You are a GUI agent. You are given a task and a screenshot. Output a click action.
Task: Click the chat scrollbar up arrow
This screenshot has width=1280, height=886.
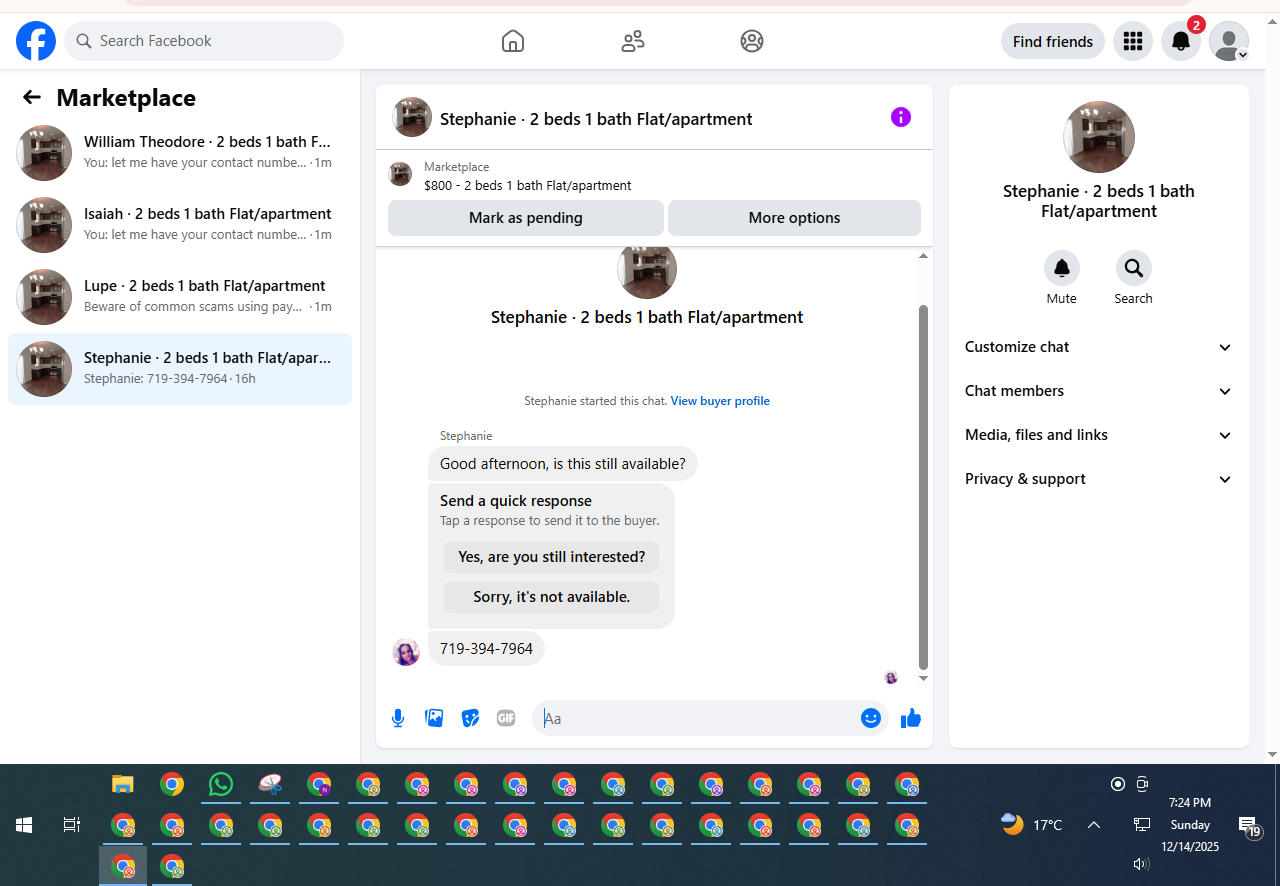point(923,256)
